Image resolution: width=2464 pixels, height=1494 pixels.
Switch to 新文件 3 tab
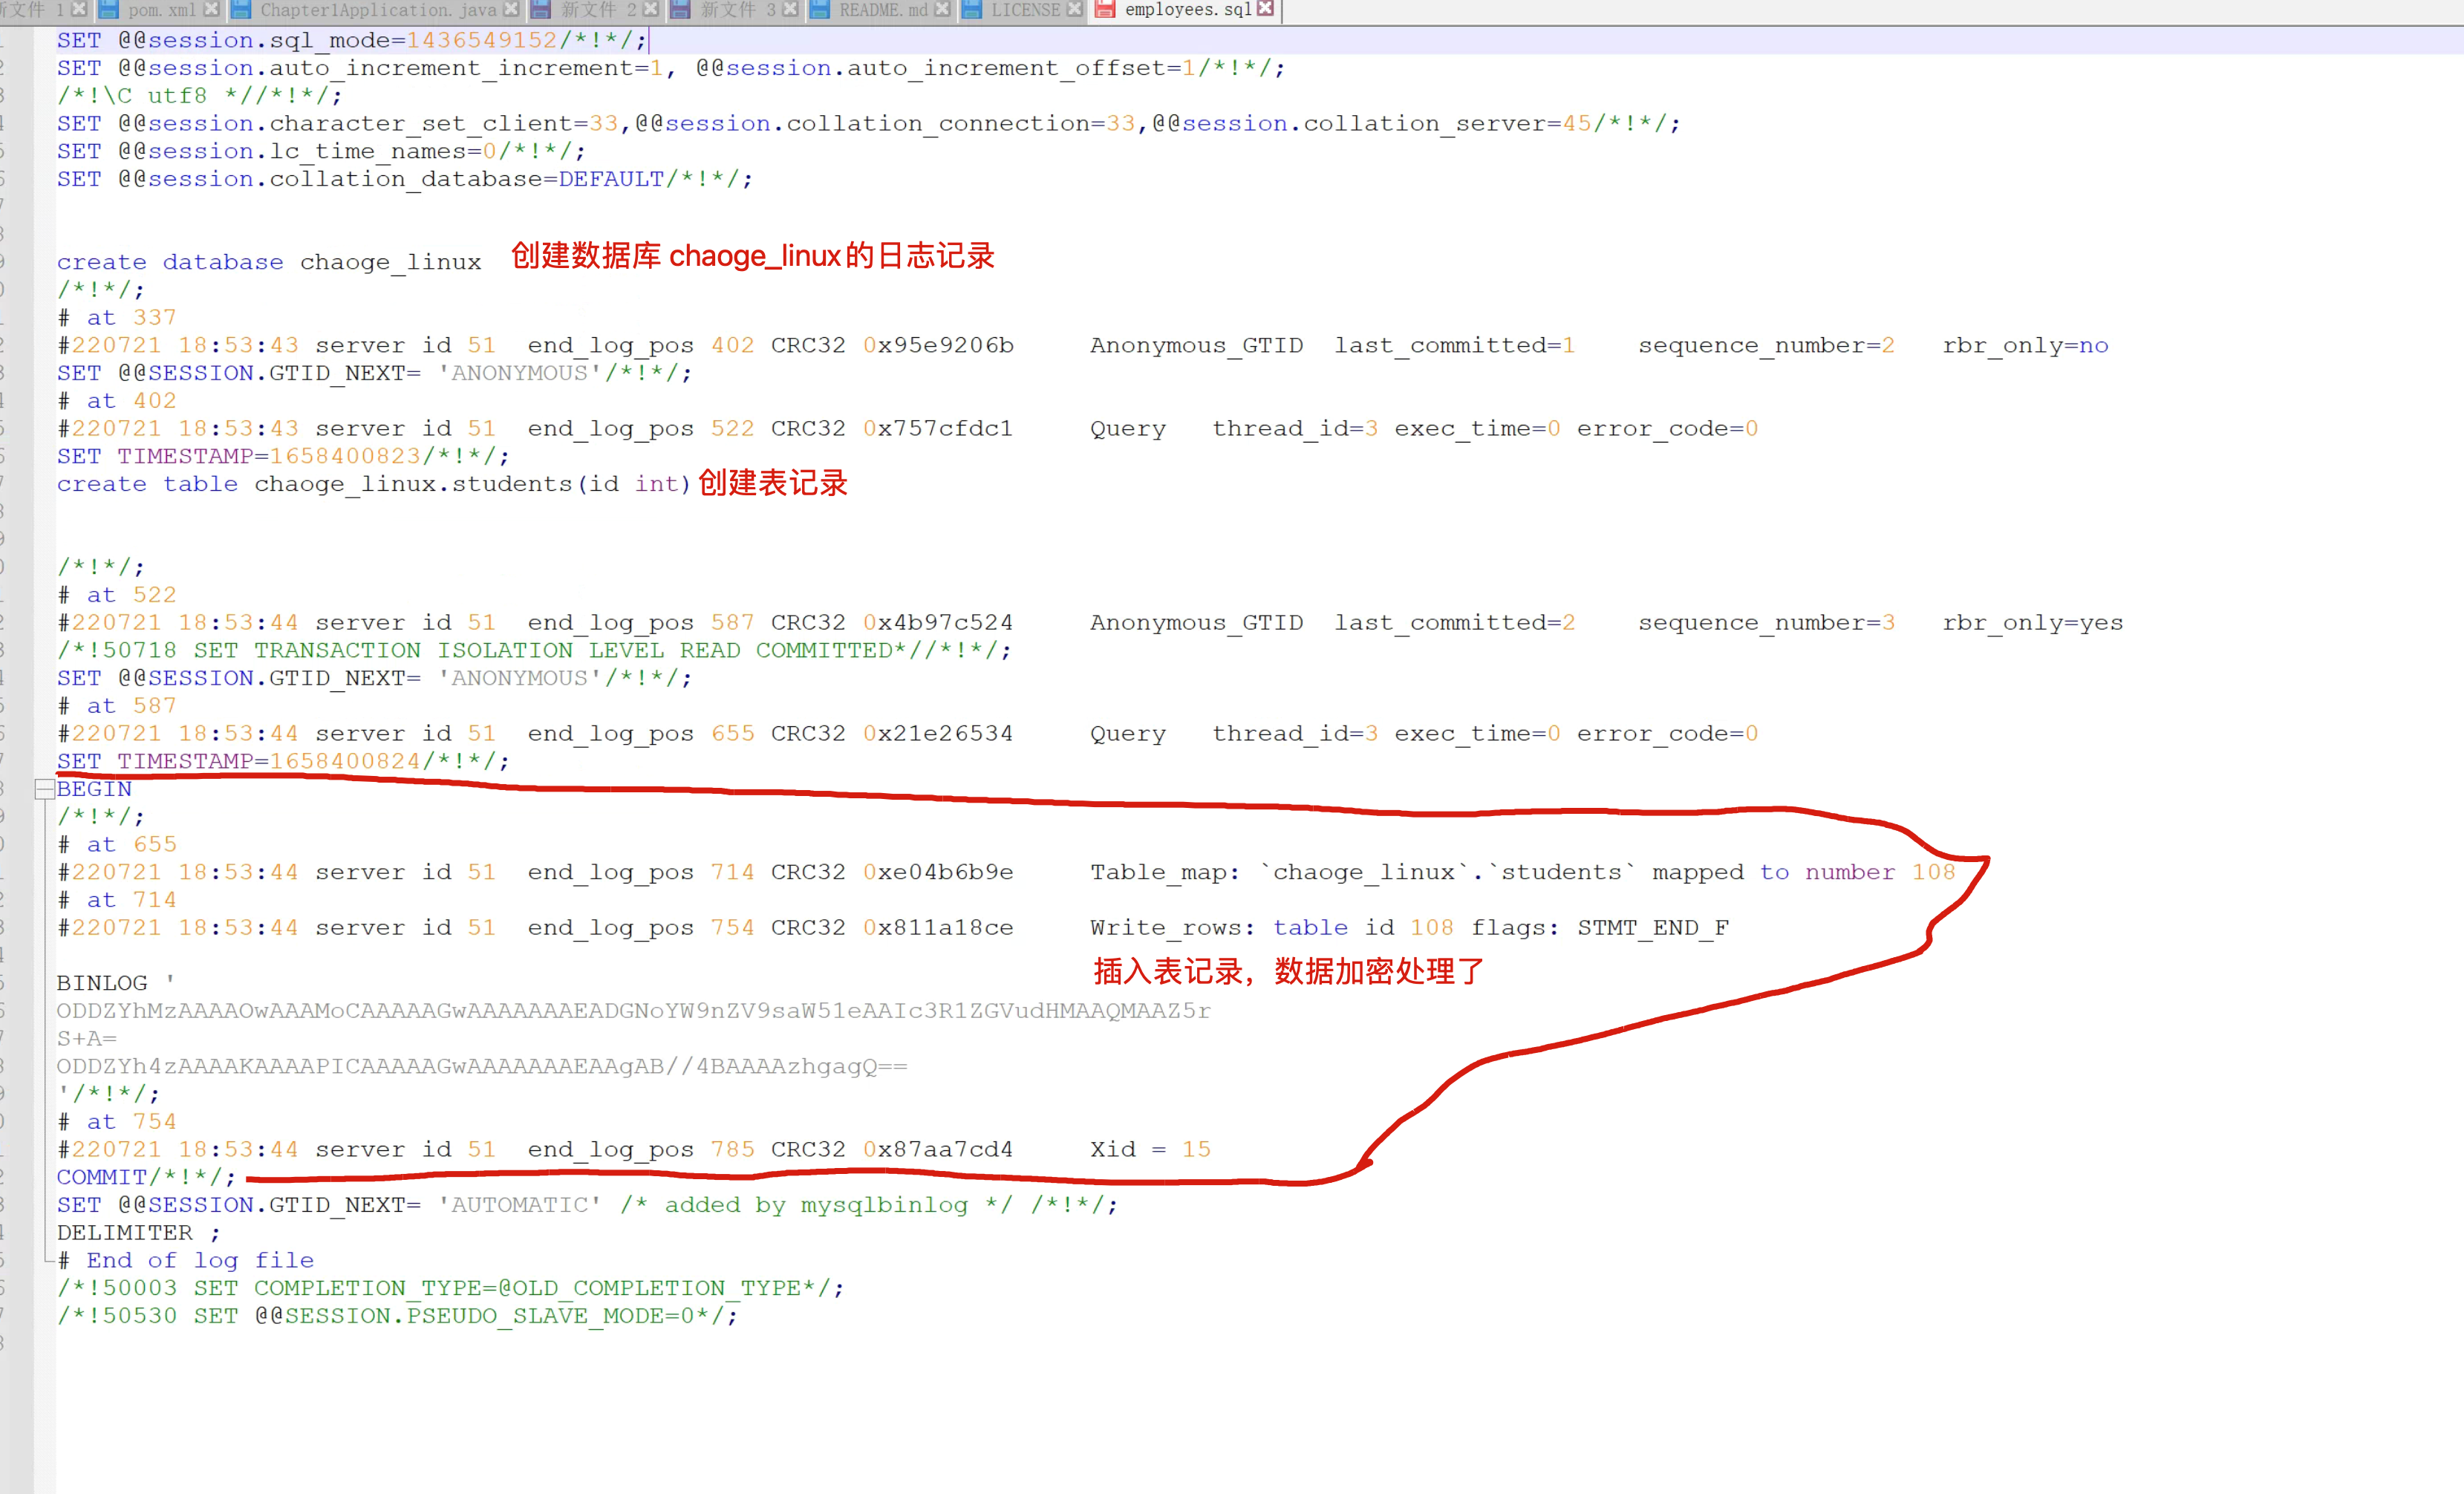(x=738, y=9)
